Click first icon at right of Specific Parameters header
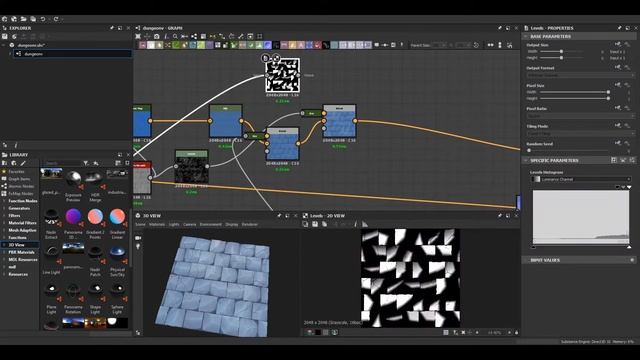 (x=614, y=160)
